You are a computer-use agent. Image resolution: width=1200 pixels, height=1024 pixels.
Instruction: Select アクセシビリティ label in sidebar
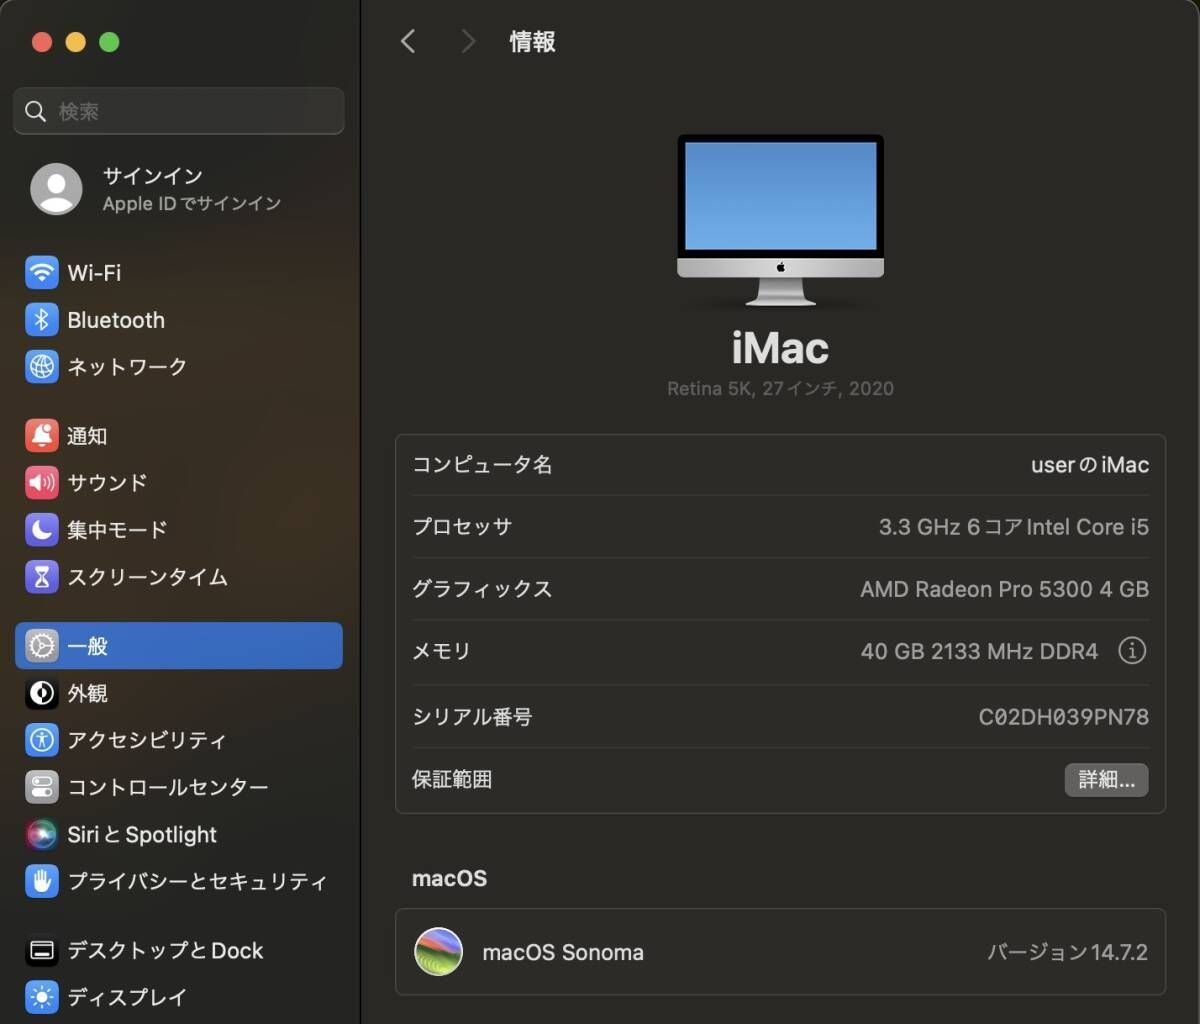(147, 740)
